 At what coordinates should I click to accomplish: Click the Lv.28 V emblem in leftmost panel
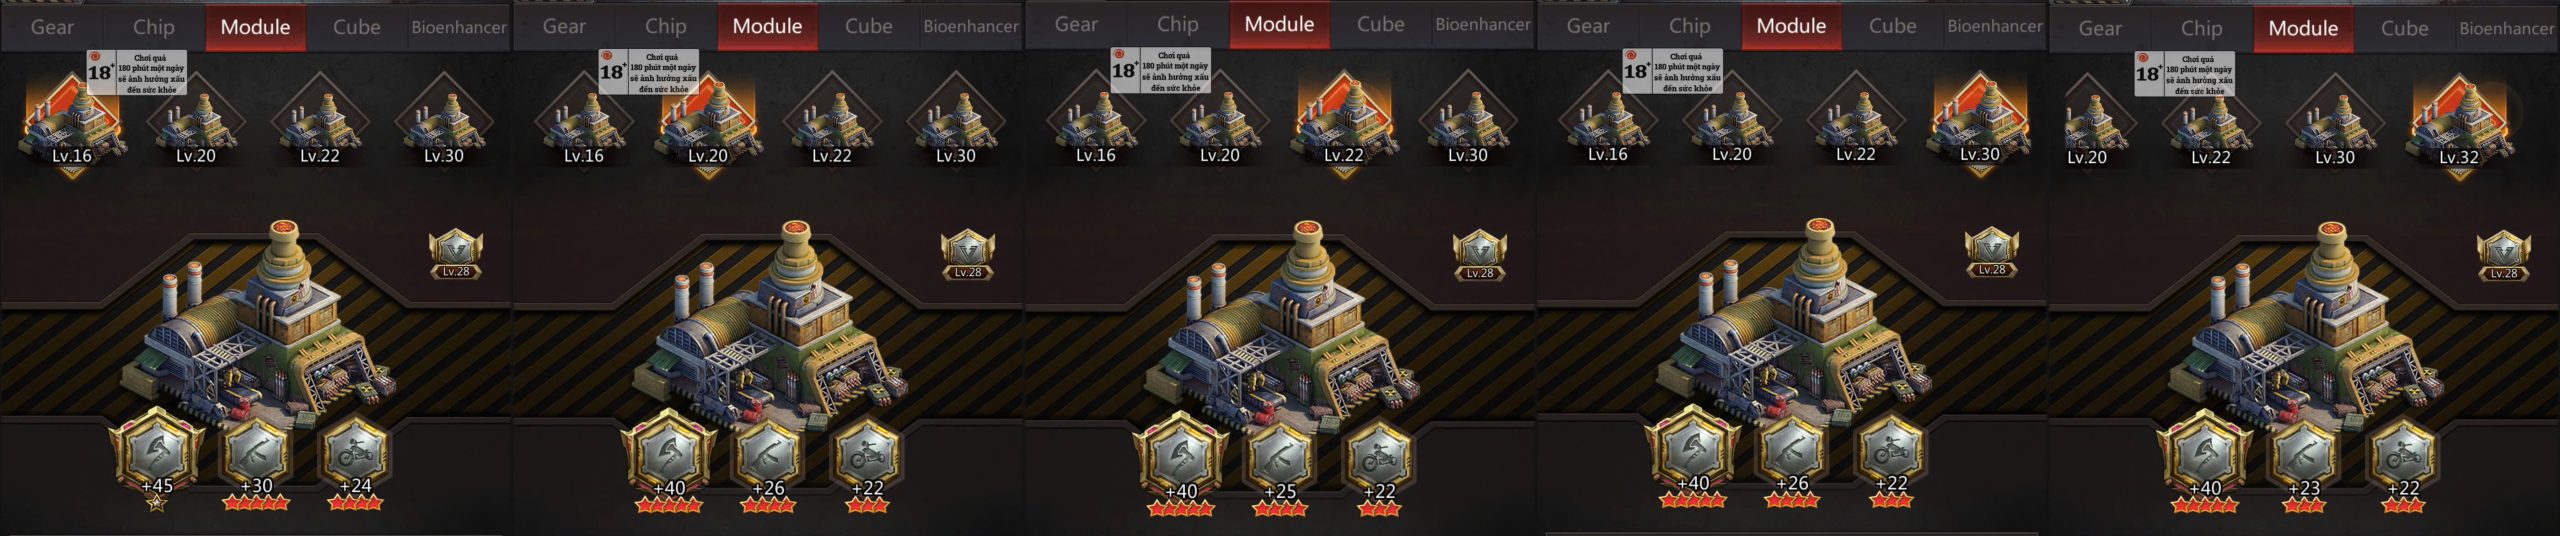pos(456,255)
